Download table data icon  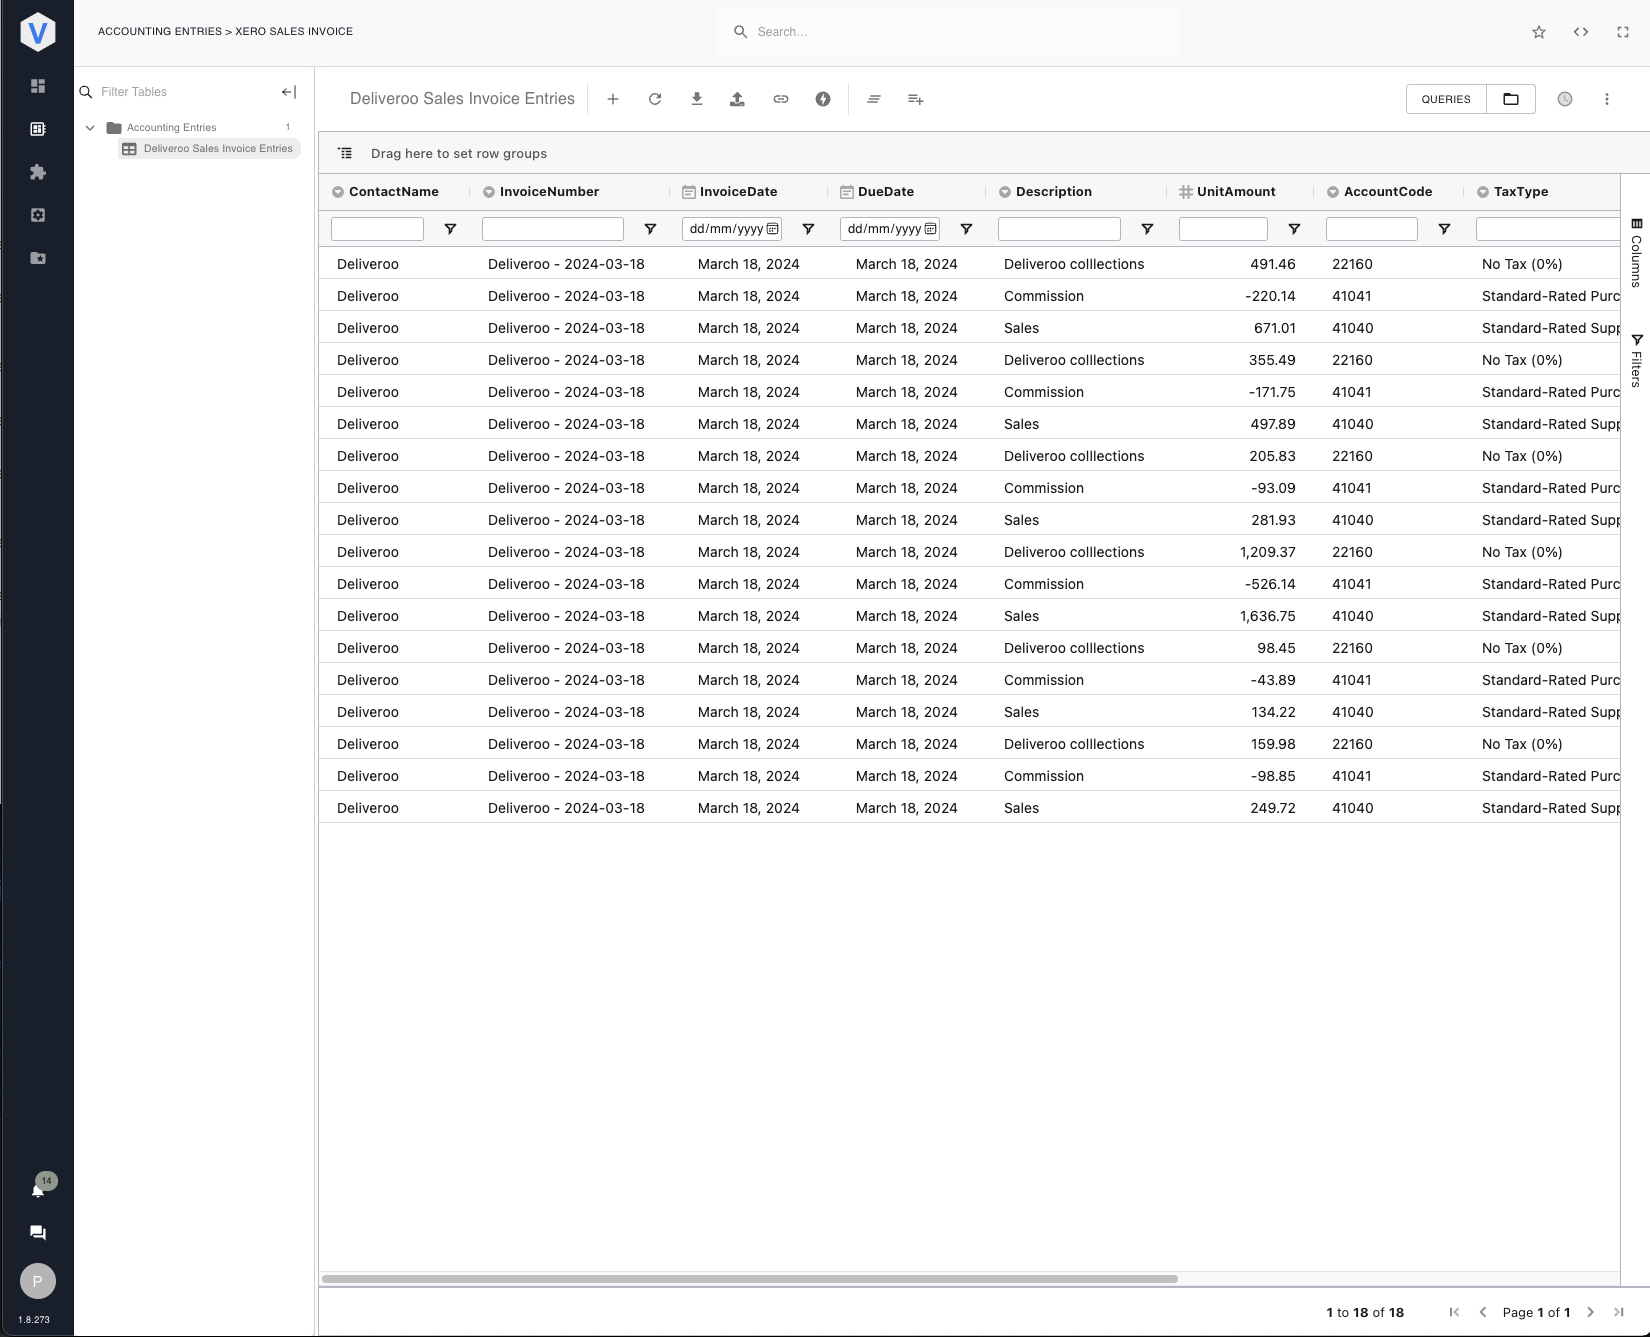pos(697,99)
